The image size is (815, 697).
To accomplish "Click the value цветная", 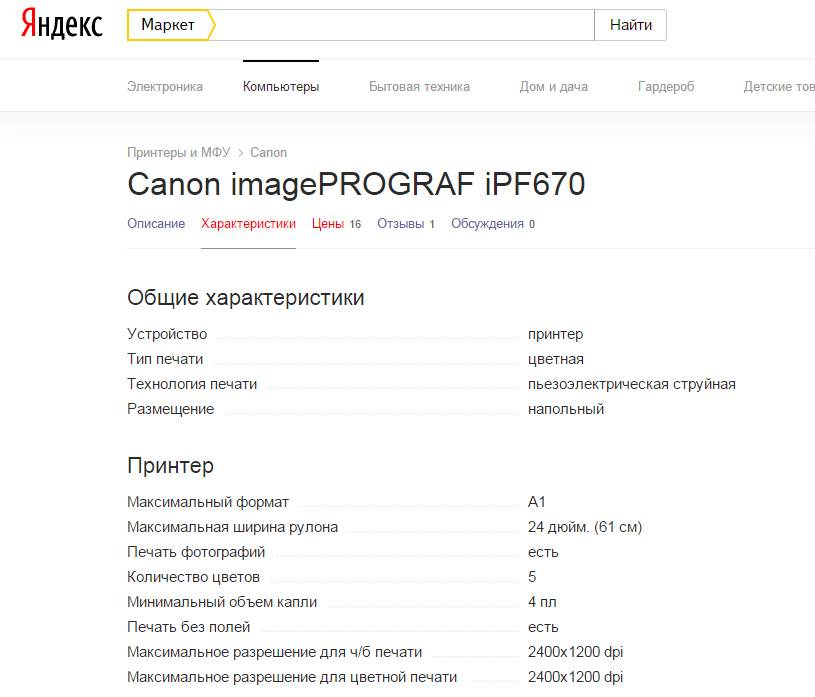I will point(556,359).
